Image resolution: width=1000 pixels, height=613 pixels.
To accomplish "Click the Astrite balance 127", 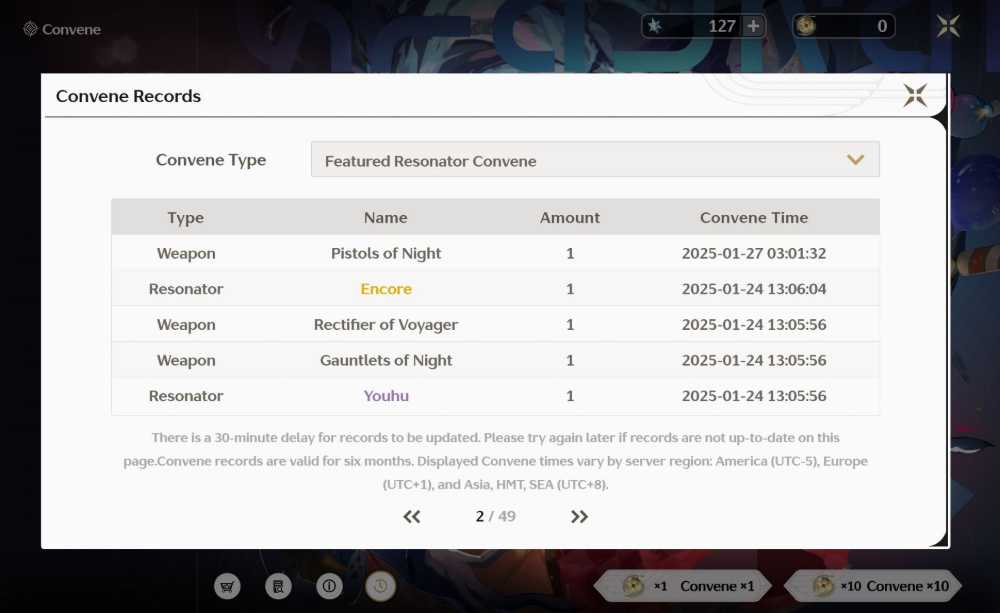I will click(x=722, y=26).
